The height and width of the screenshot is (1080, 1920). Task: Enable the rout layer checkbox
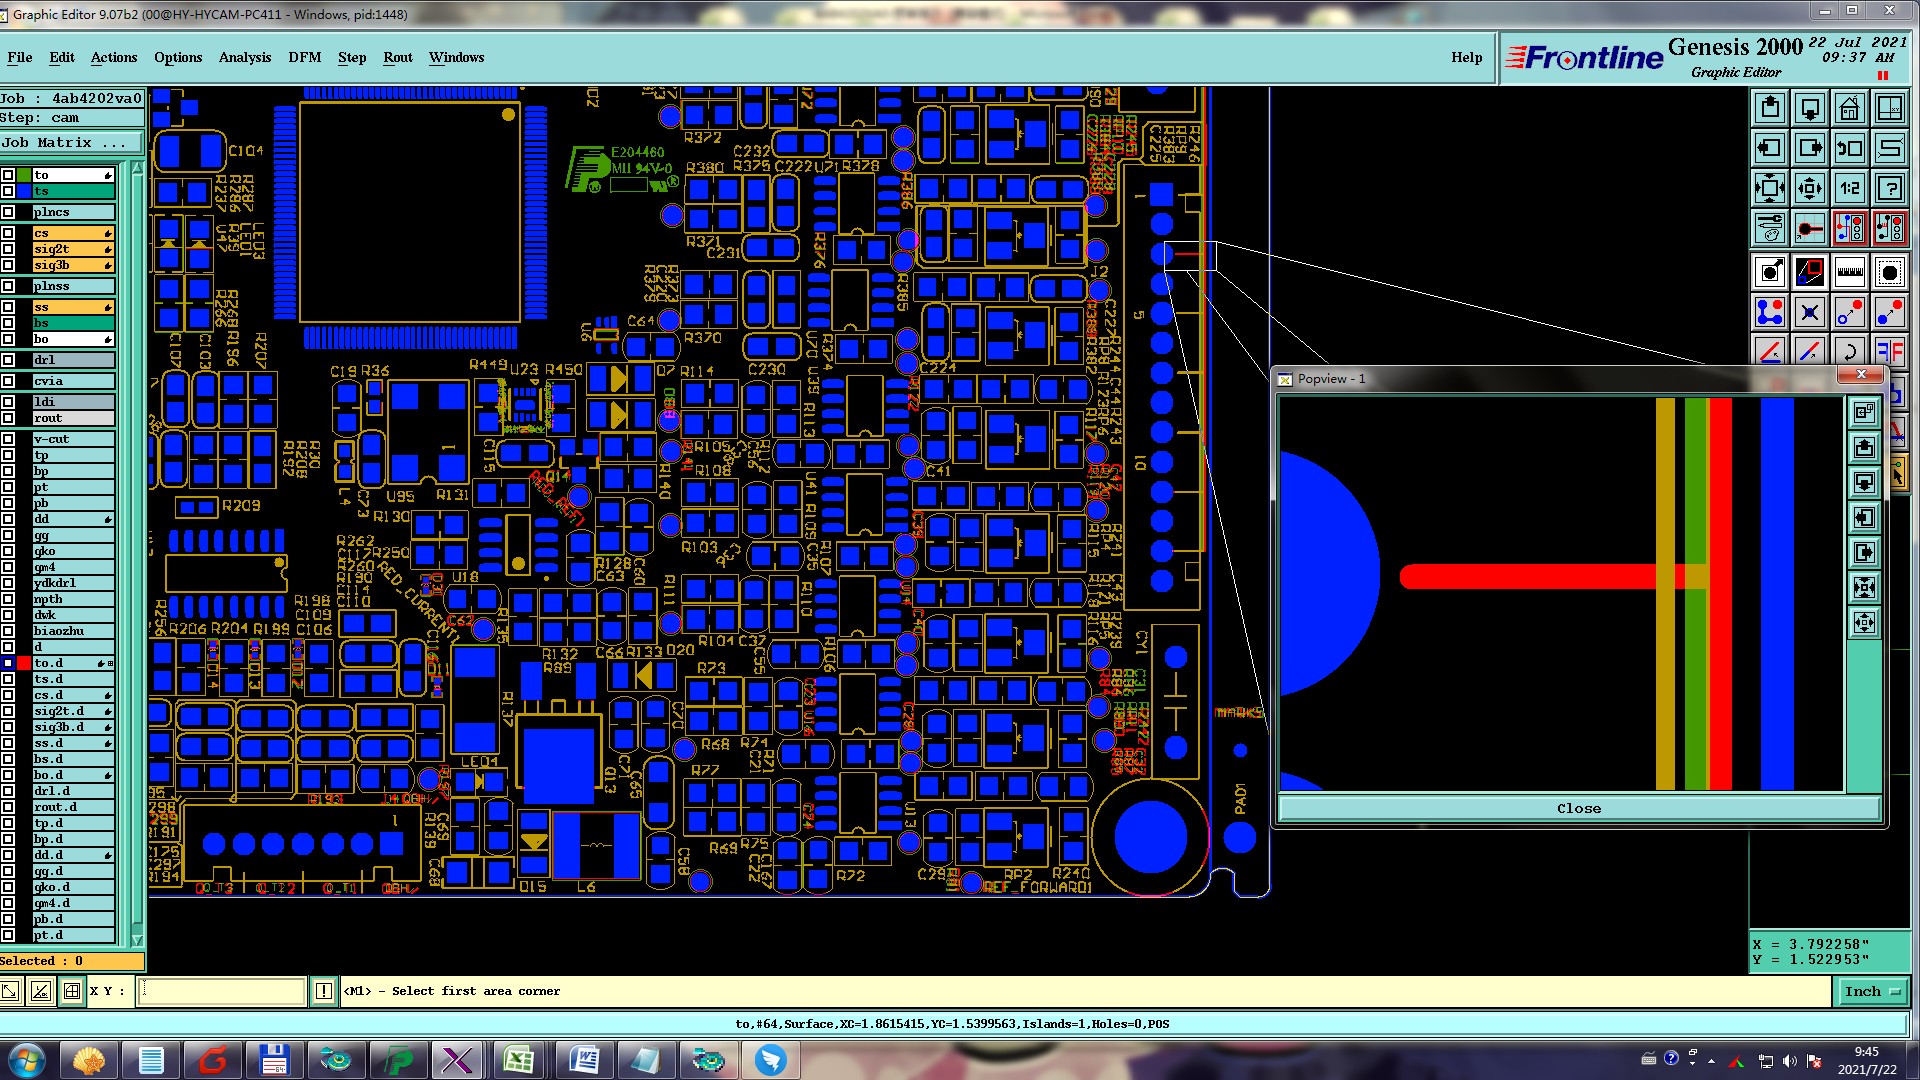click(8, 418)
